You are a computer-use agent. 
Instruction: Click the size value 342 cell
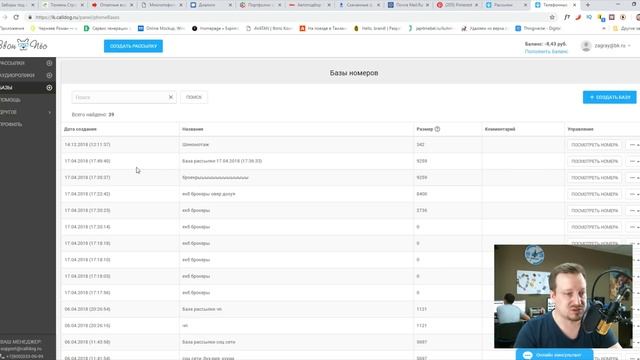(x=420, y=145)
